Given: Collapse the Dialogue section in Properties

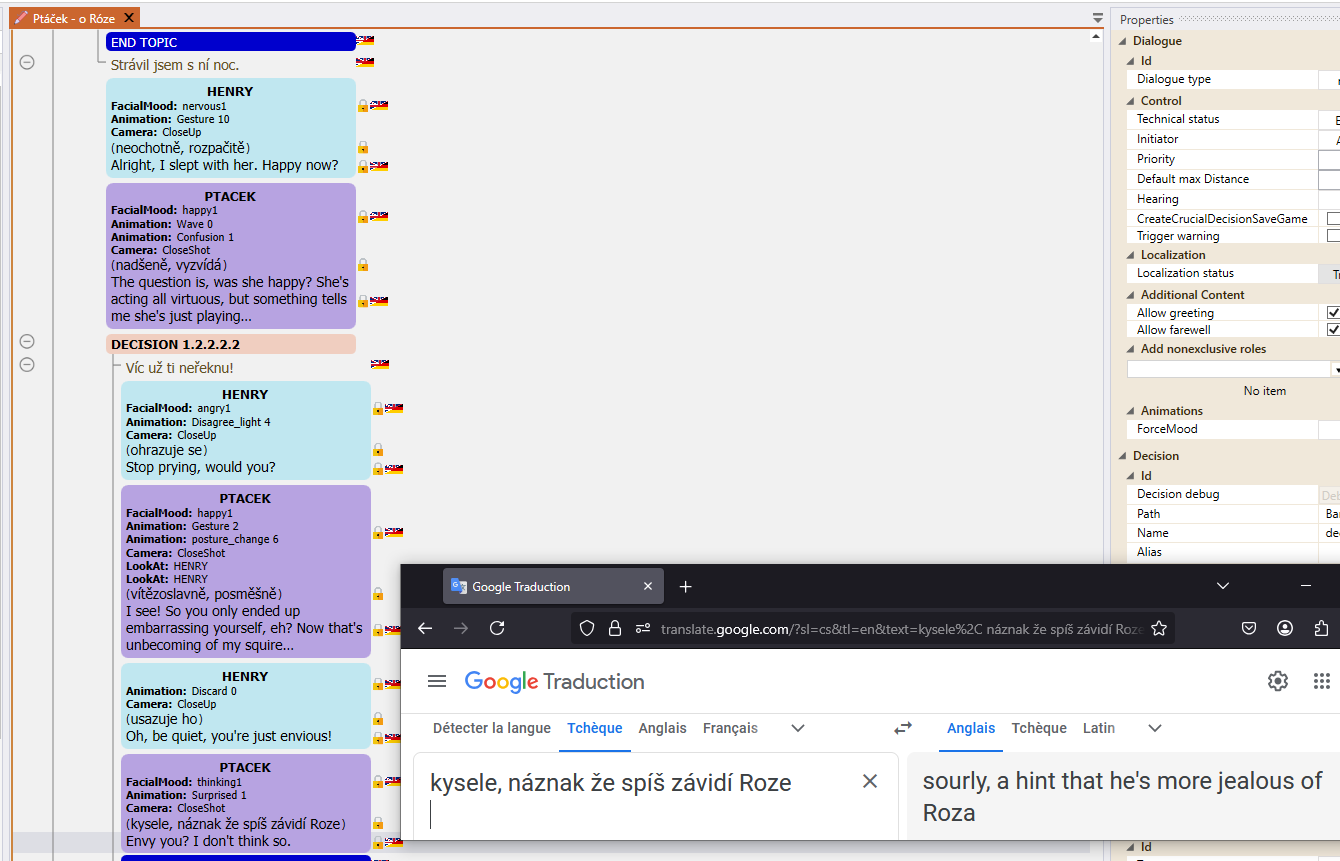Looking at the screenshot, I should (1124, 41).
